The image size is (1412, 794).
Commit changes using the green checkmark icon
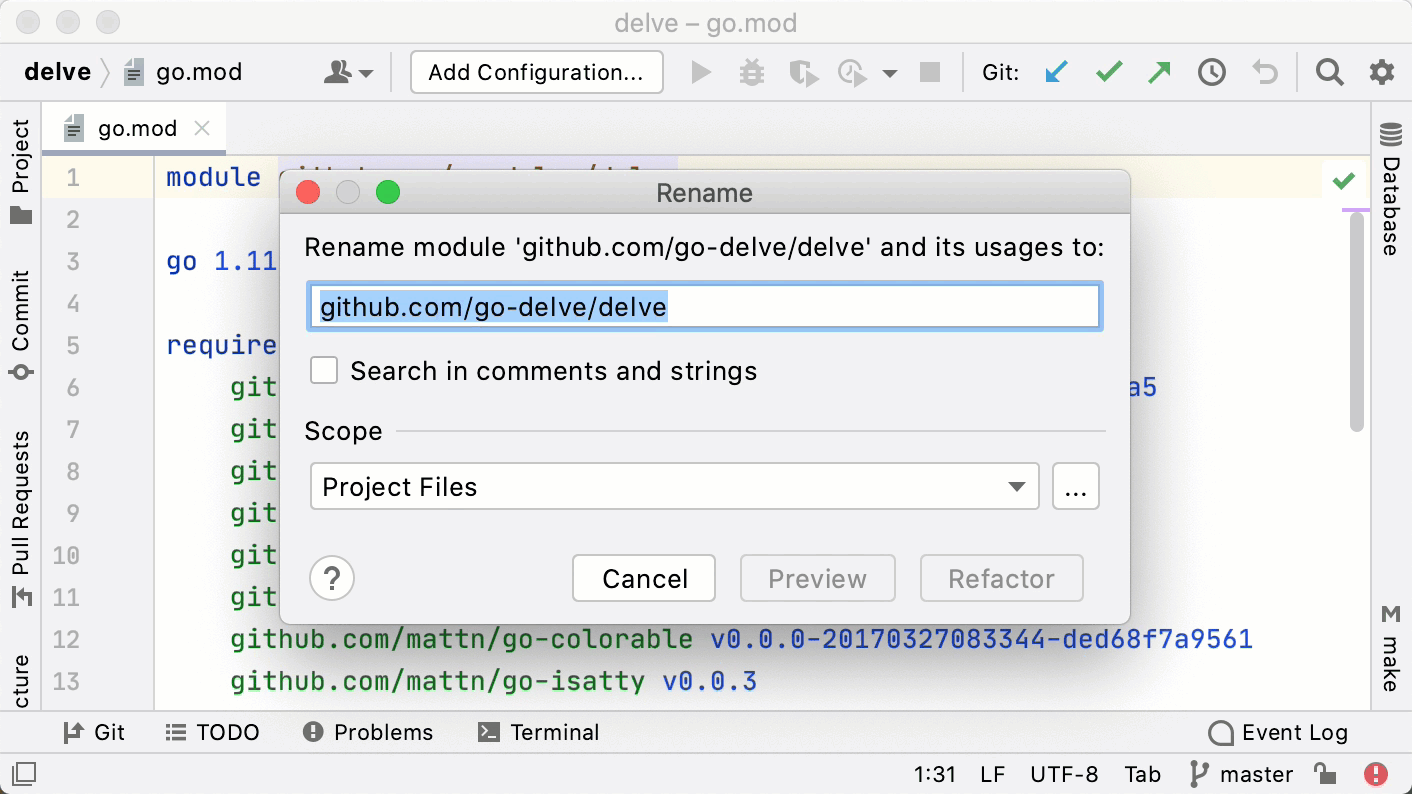[1108, 71]
